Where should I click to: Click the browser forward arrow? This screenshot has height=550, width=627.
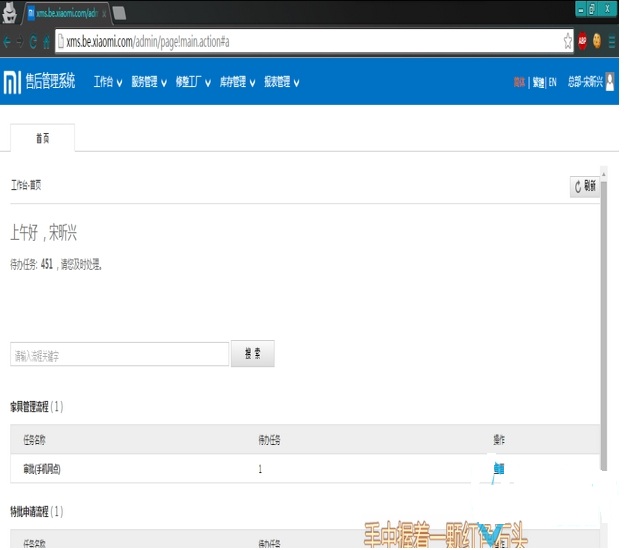pyautogui.click(x=20, y=42)
